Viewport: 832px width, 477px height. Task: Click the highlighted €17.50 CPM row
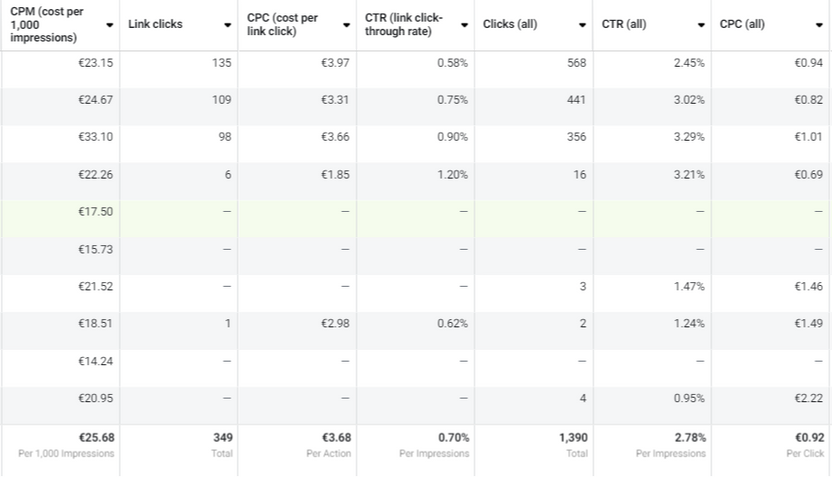click(95, 211)
